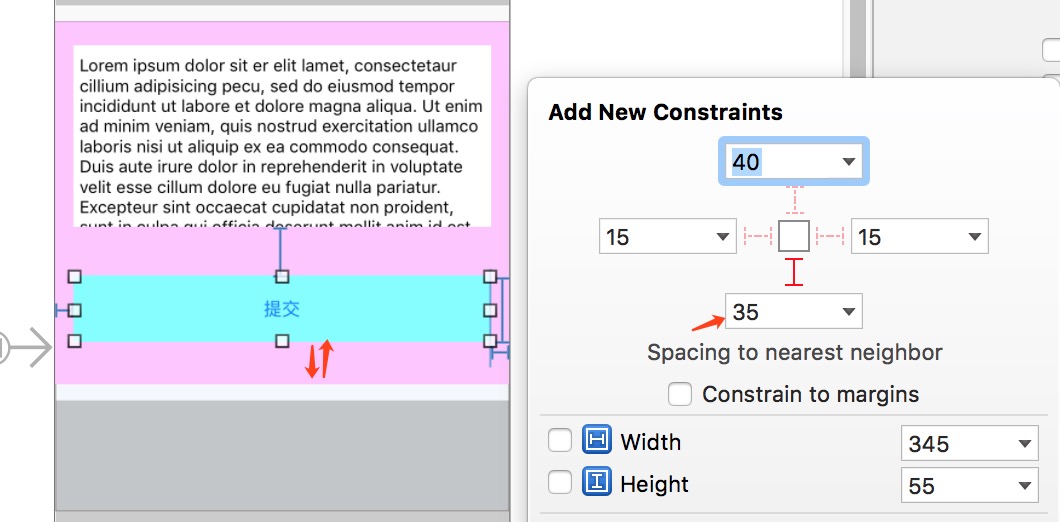Screen dimensions: 1060x522
Task: Grab the top-left resize handle of button
Action: pyautogui.click(x=74, y=277)
